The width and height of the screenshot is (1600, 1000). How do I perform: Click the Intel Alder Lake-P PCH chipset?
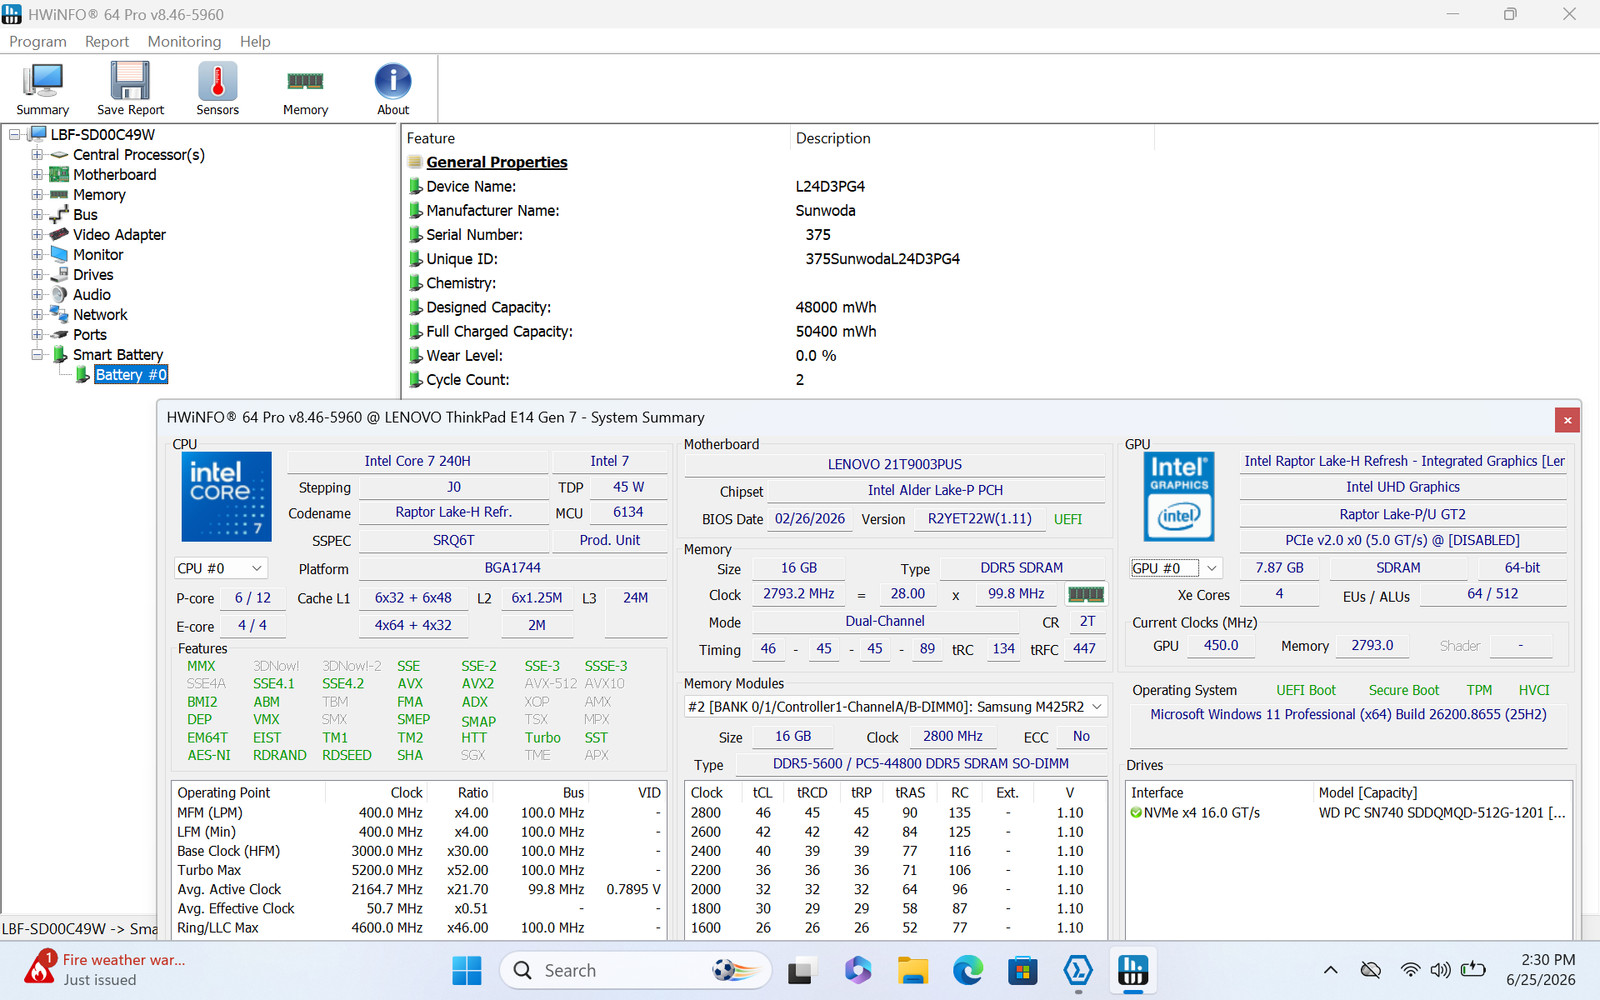tap(935, 490)
